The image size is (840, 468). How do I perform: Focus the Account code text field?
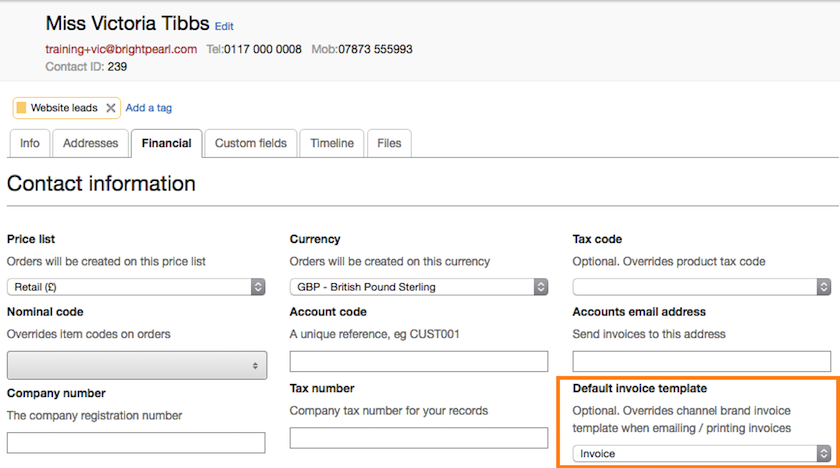coord(419,361)
